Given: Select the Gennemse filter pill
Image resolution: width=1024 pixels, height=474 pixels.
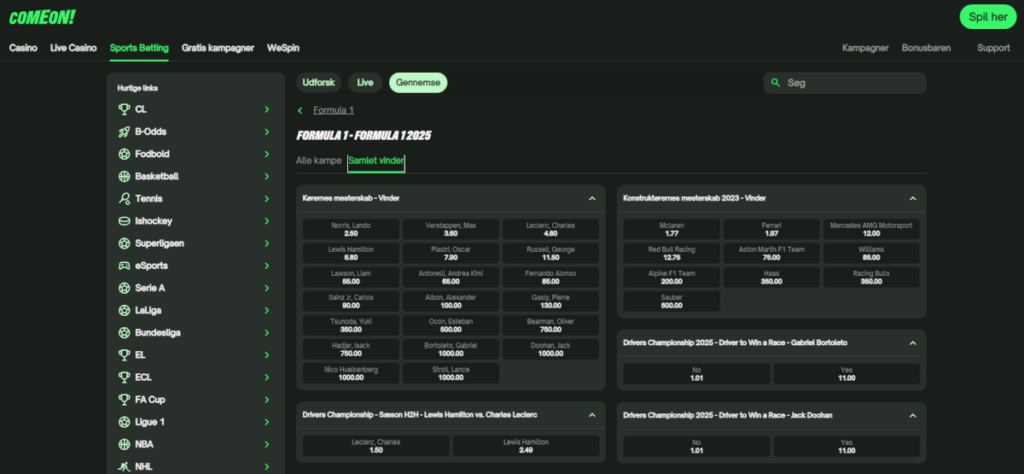Looking at the screenshot, I should (x=418, y=83).
